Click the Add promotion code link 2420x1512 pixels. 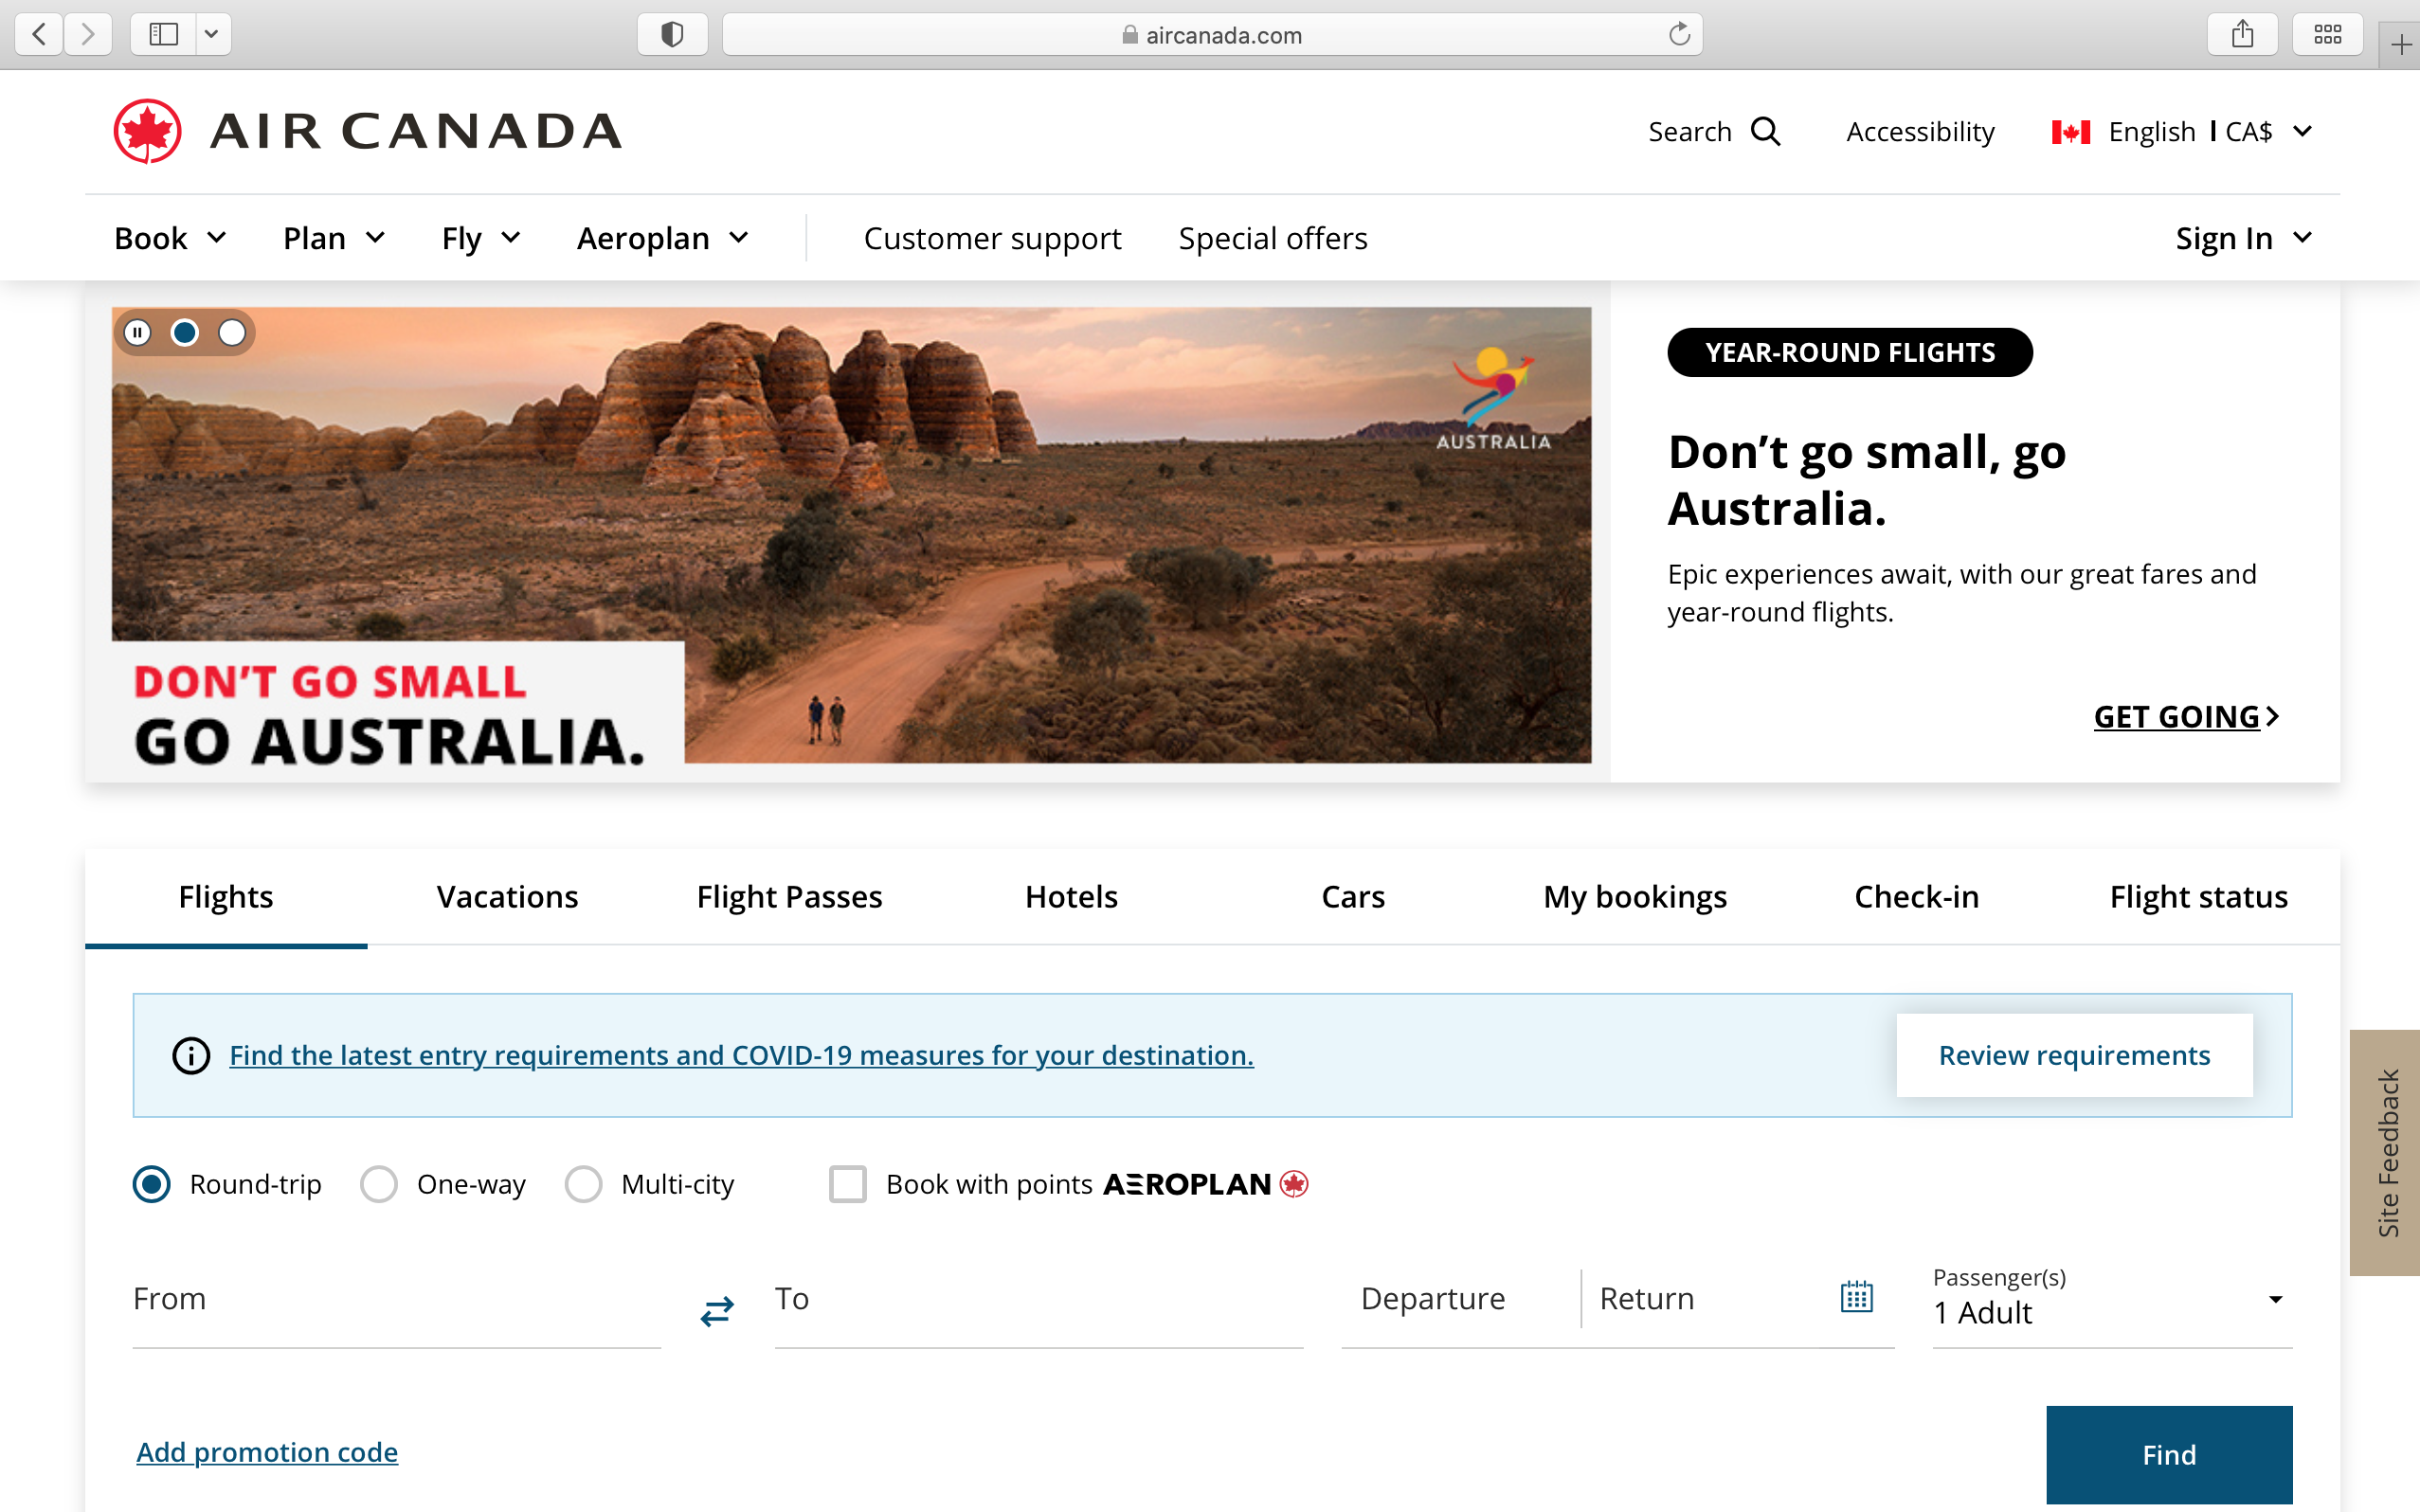(267, 1452)
